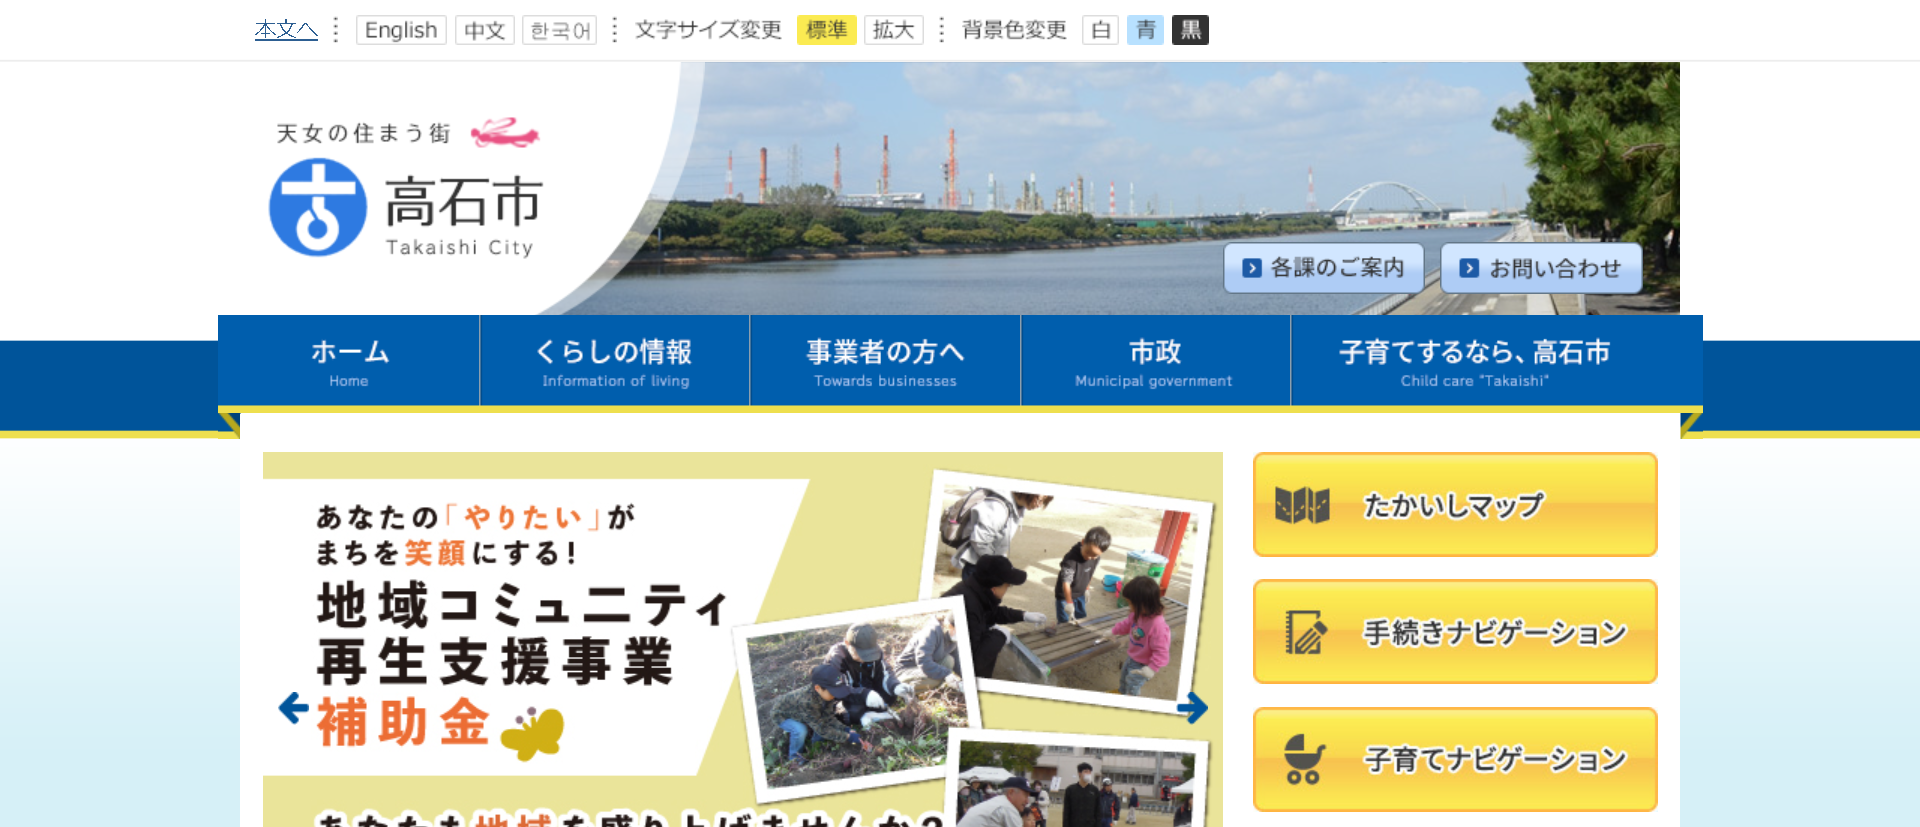1920x827 pixels.
Task: Open 市政 Municipal government tab
Action: [1155, 361]
